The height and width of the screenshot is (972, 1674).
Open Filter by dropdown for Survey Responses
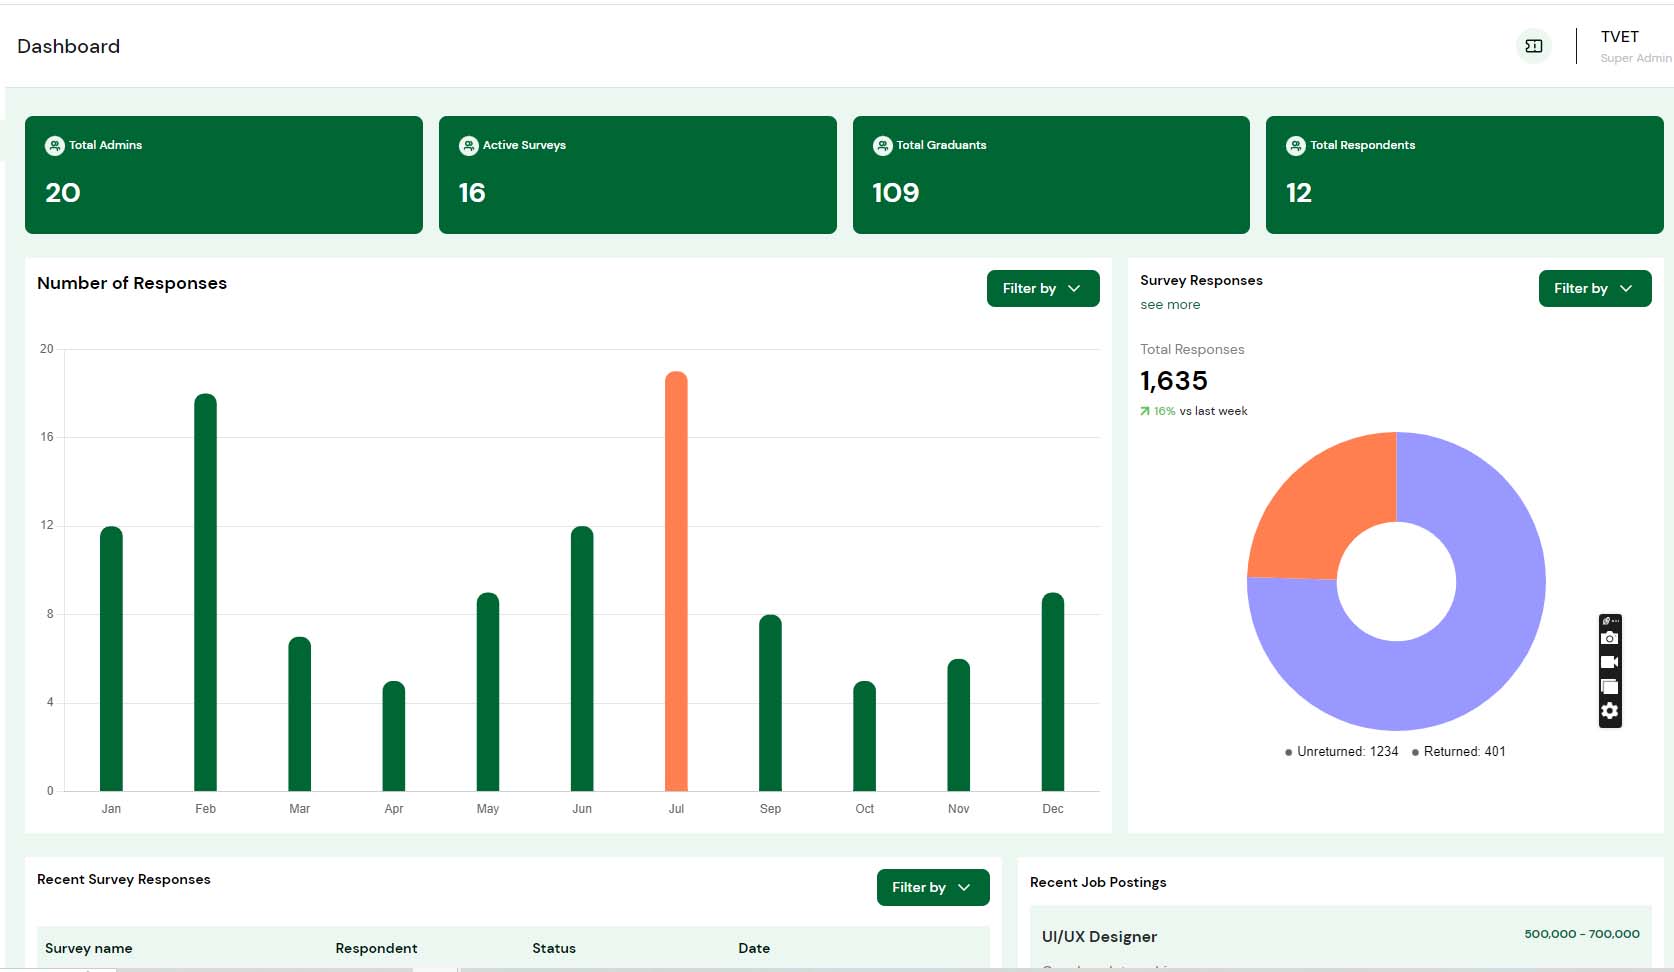[1594, 288]
